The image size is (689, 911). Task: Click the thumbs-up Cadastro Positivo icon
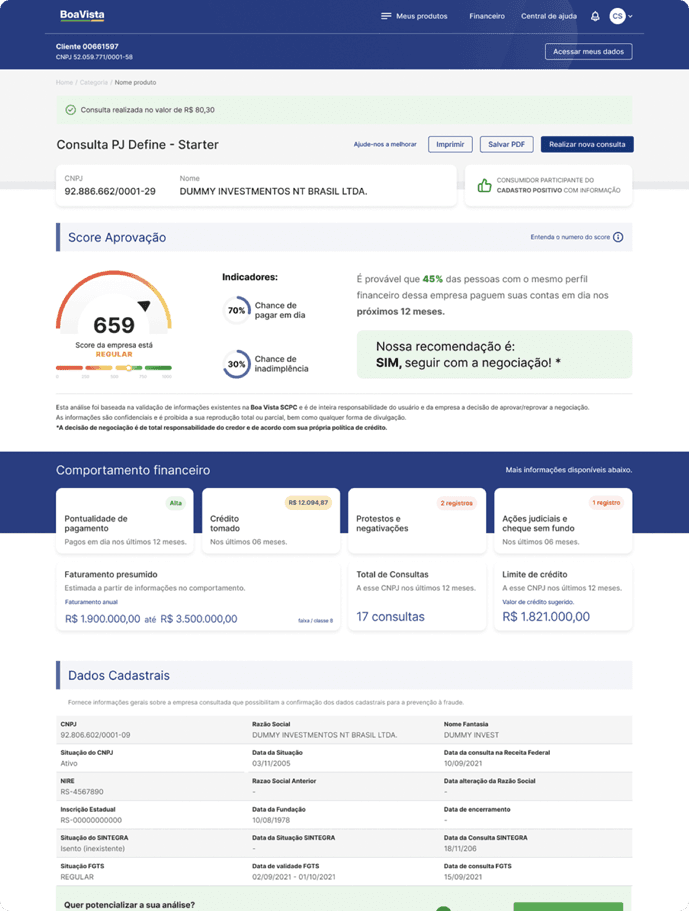484,185
